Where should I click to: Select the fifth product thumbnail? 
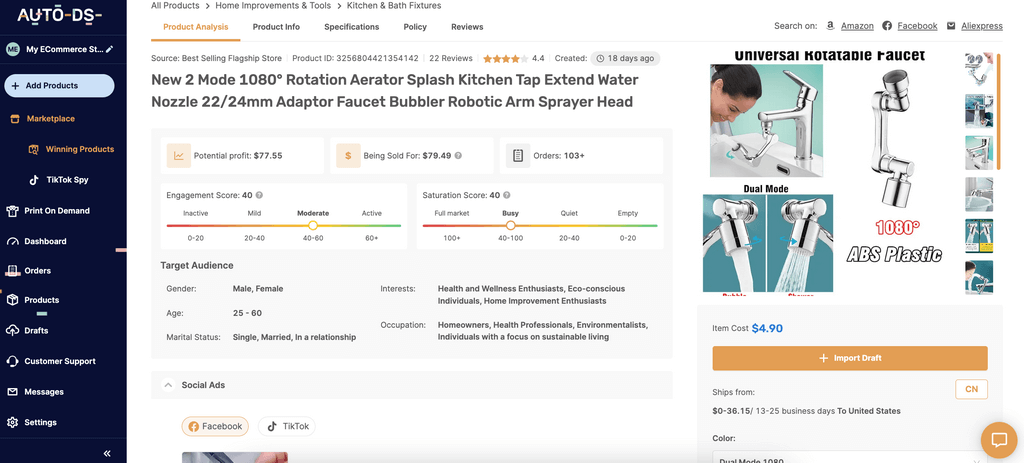click(x=979, y=236)
